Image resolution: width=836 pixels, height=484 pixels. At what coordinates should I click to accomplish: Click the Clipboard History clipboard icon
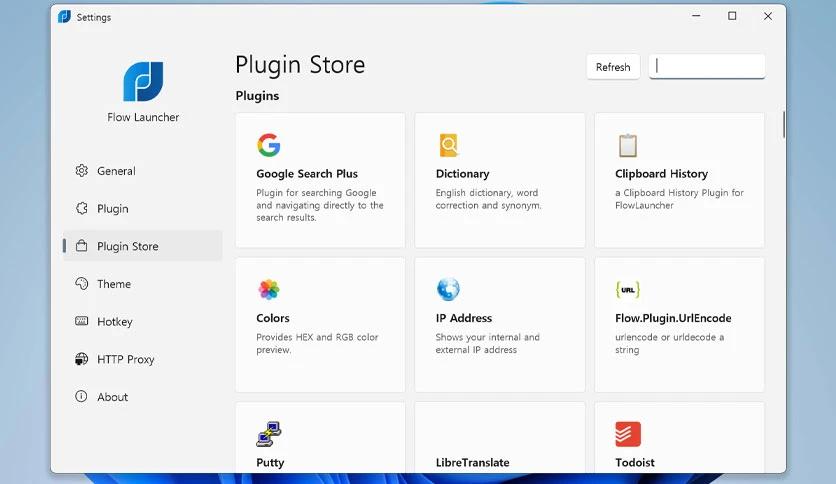pyautogui.click(x=628, y=145)
